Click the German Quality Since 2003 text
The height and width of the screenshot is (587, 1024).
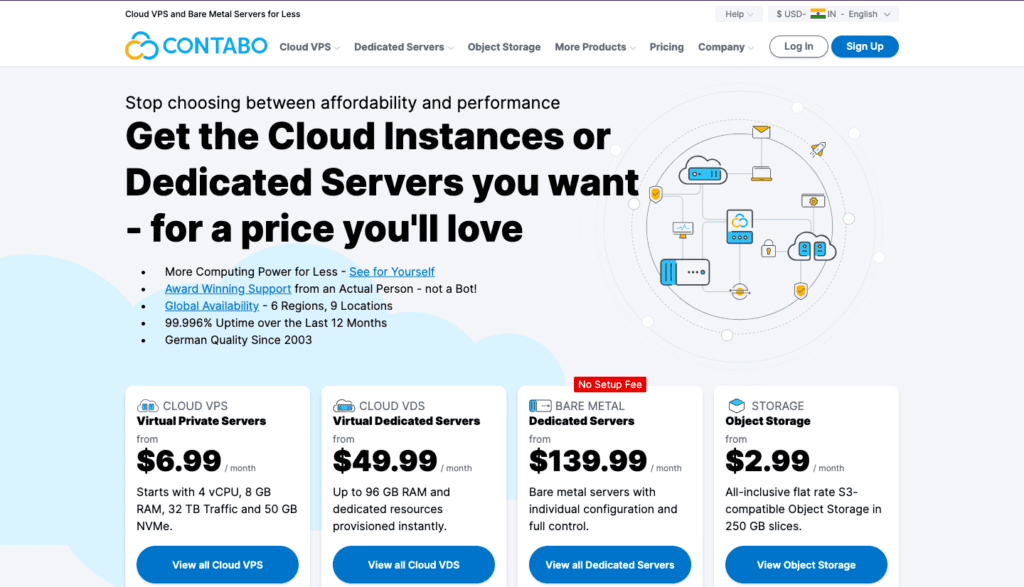pos(238,340)
